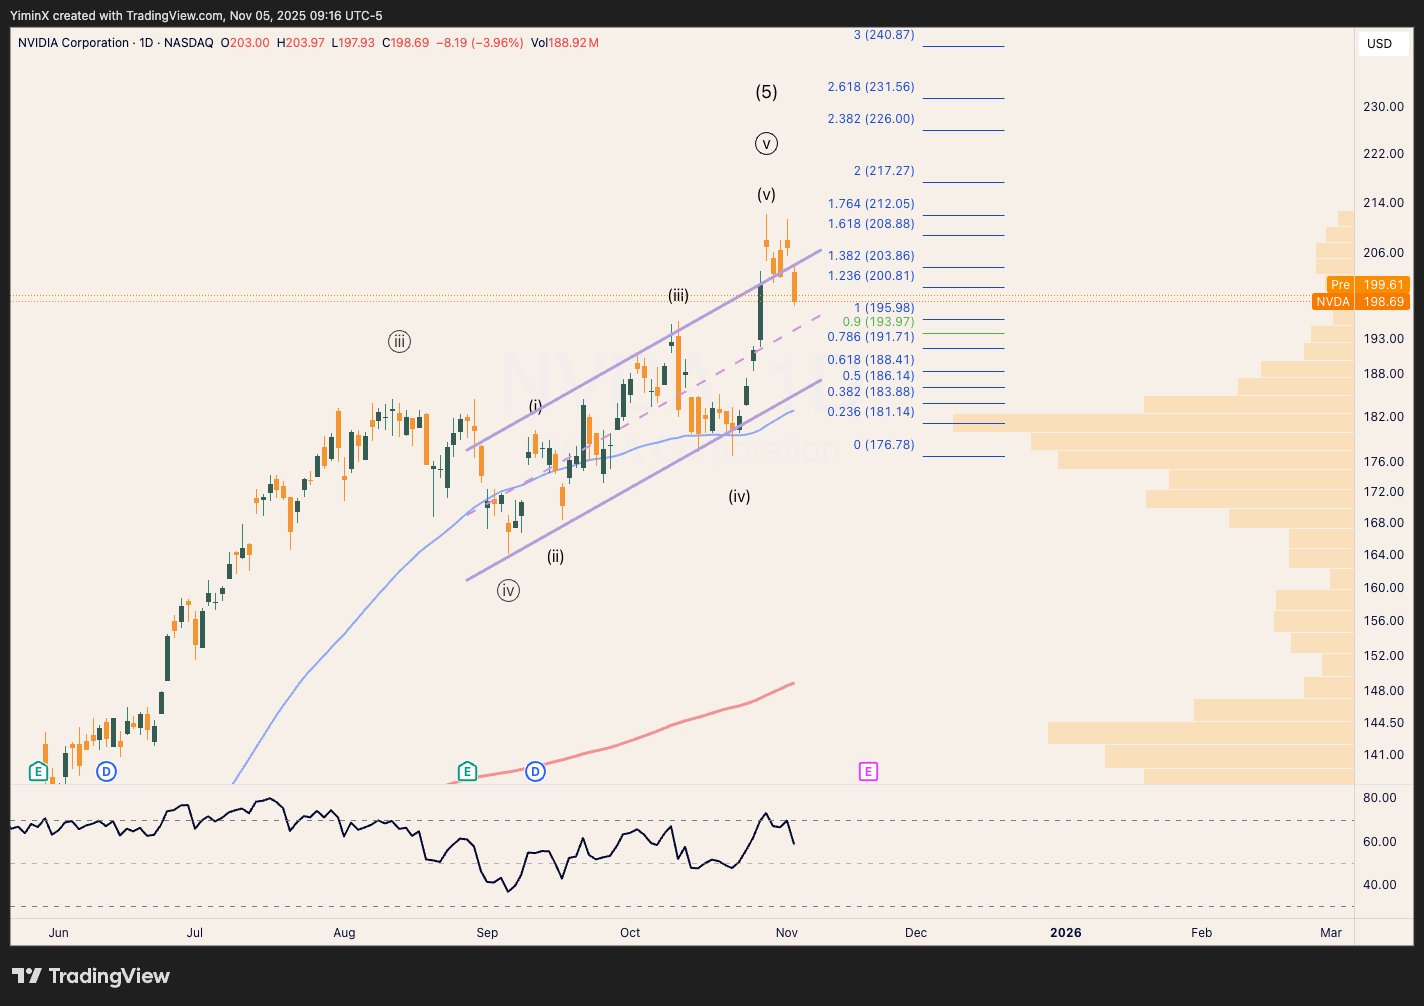Click the Fibonacci level 0.786 (191.71)
The width and height of the screenshot is (1424, 1006).
[871, 337]
